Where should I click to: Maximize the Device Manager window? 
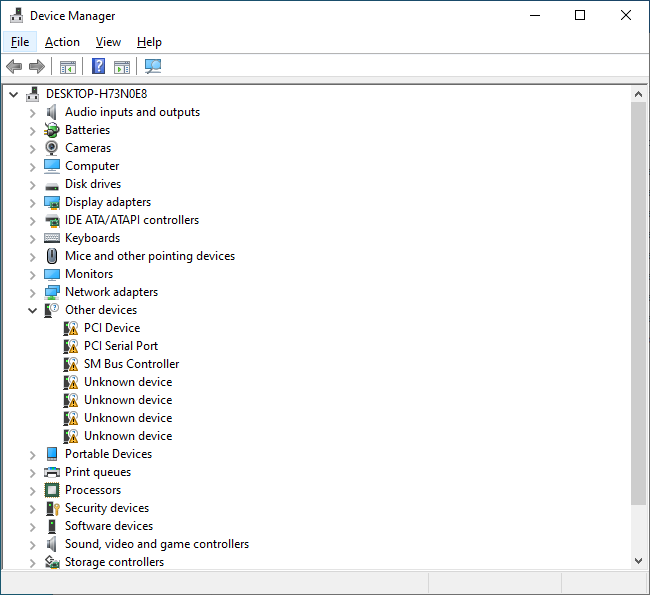click(580, 16)
